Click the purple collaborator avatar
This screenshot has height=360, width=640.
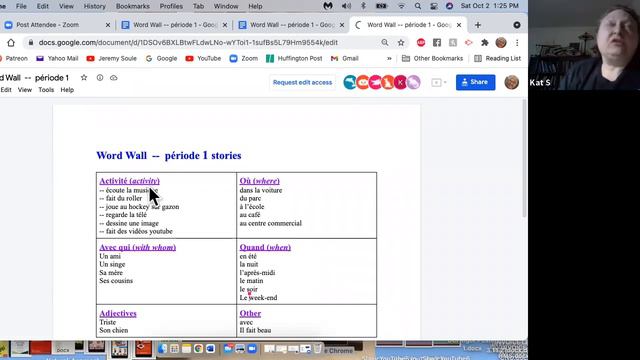413,82
